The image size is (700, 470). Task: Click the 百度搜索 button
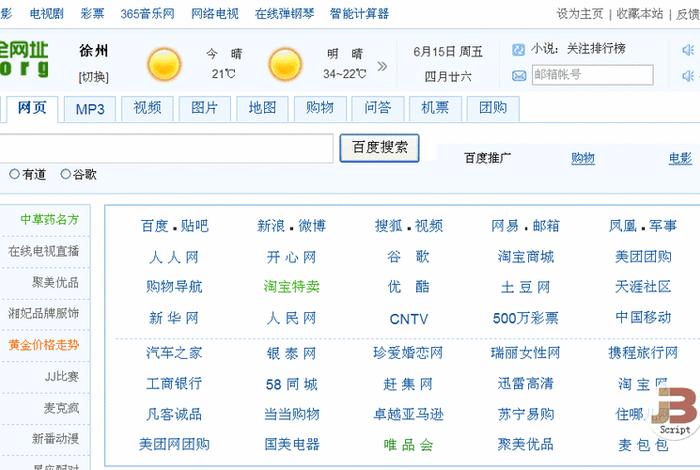379,148
